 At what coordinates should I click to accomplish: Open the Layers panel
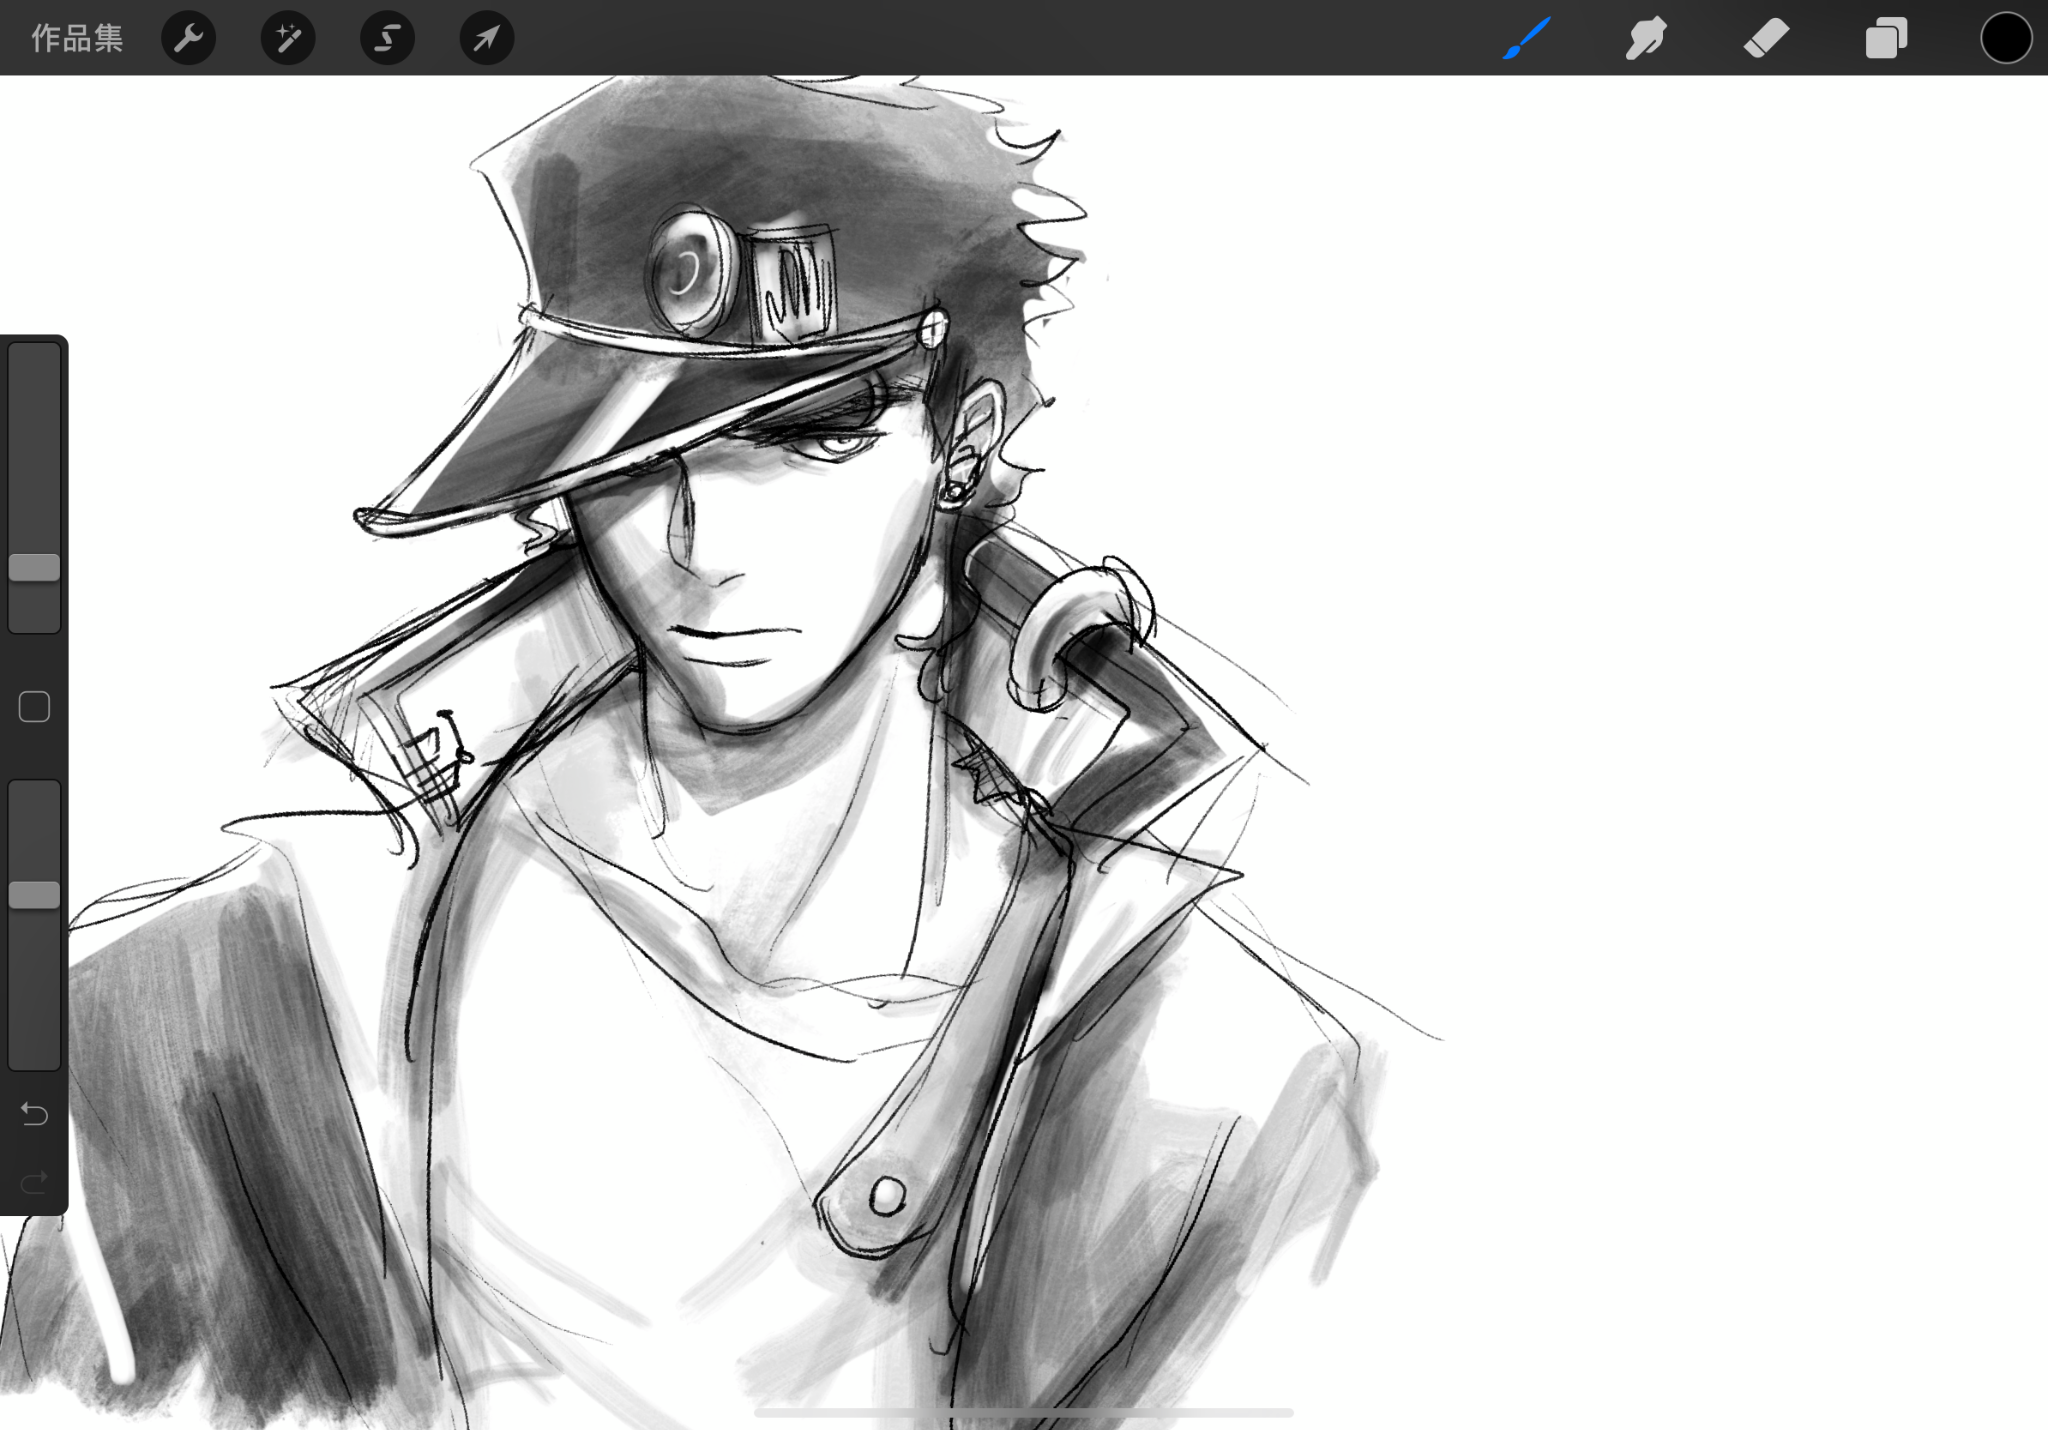coord(1886,39)
